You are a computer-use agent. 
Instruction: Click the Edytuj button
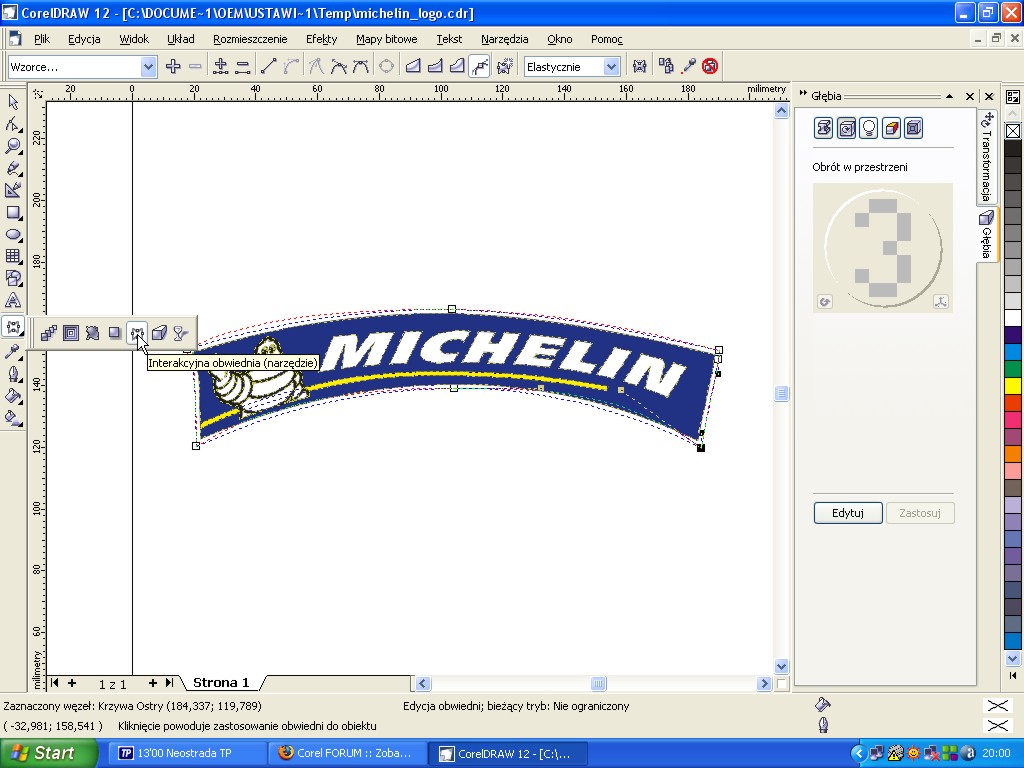pos(847,513)
